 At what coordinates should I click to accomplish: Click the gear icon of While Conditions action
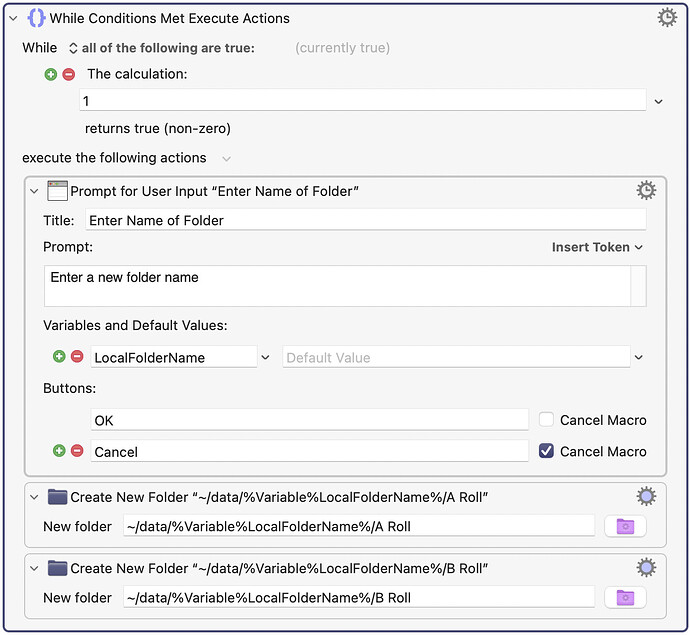click(667, 17)
